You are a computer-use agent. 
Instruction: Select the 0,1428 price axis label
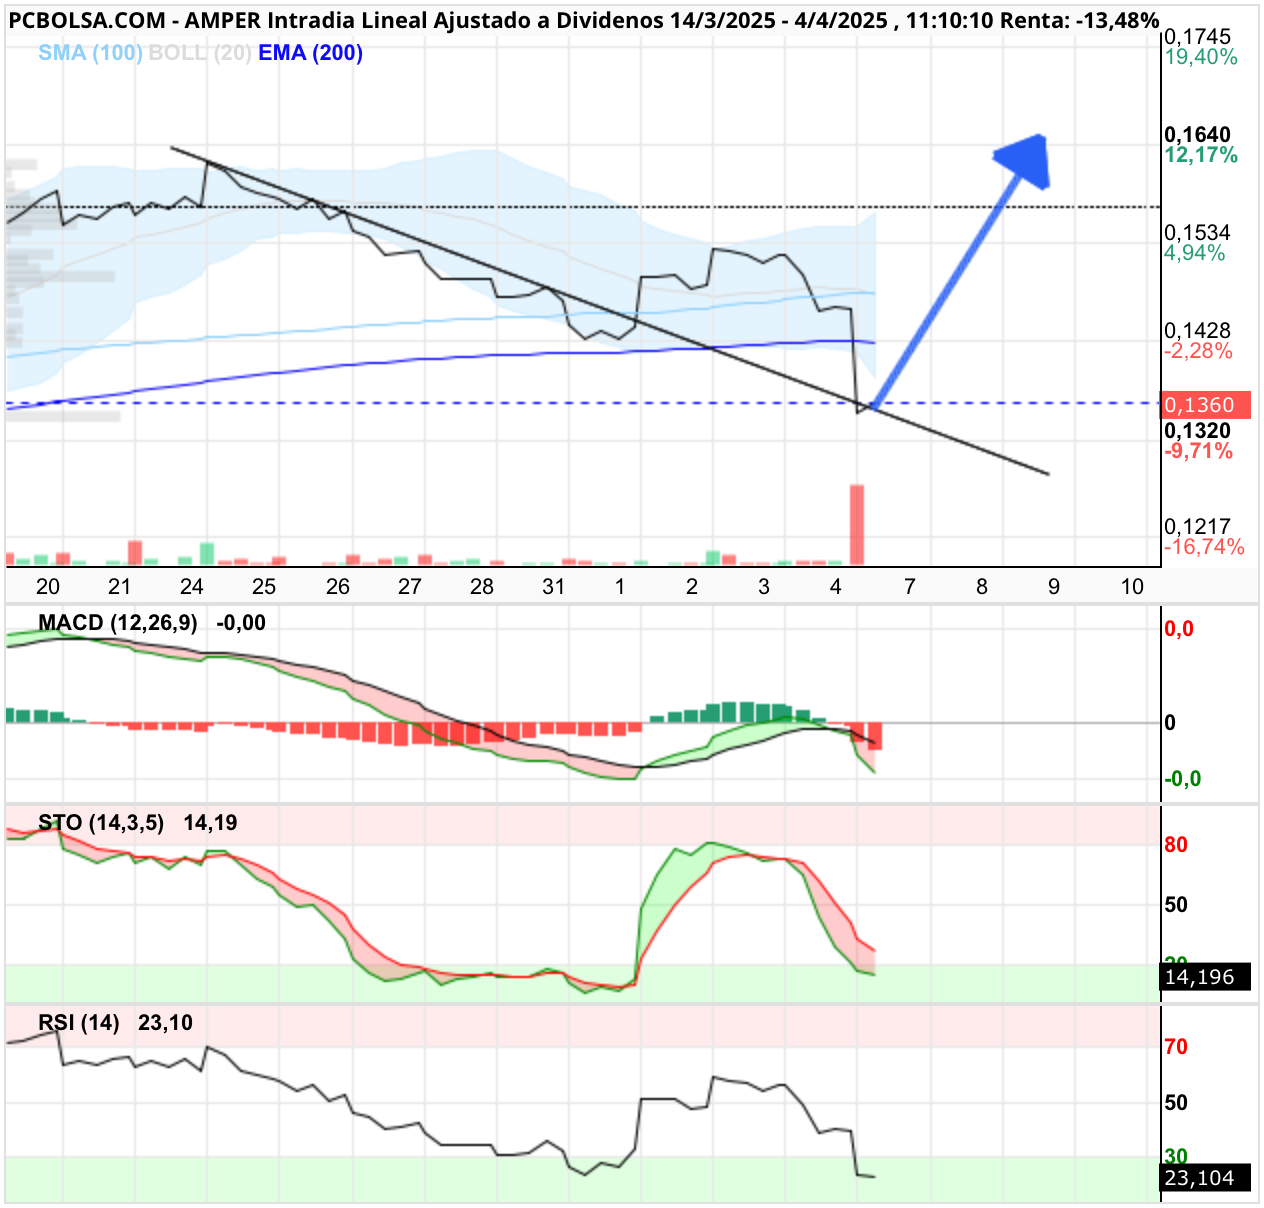tap(1197, 331)
